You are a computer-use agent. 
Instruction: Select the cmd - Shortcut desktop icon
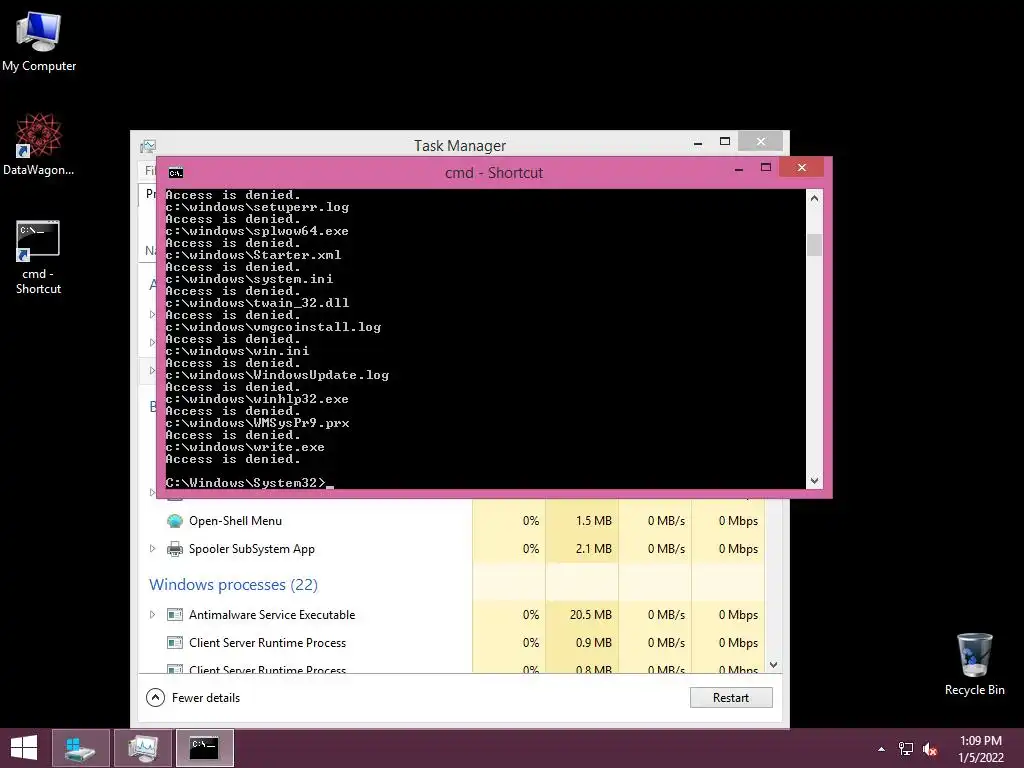39,257
